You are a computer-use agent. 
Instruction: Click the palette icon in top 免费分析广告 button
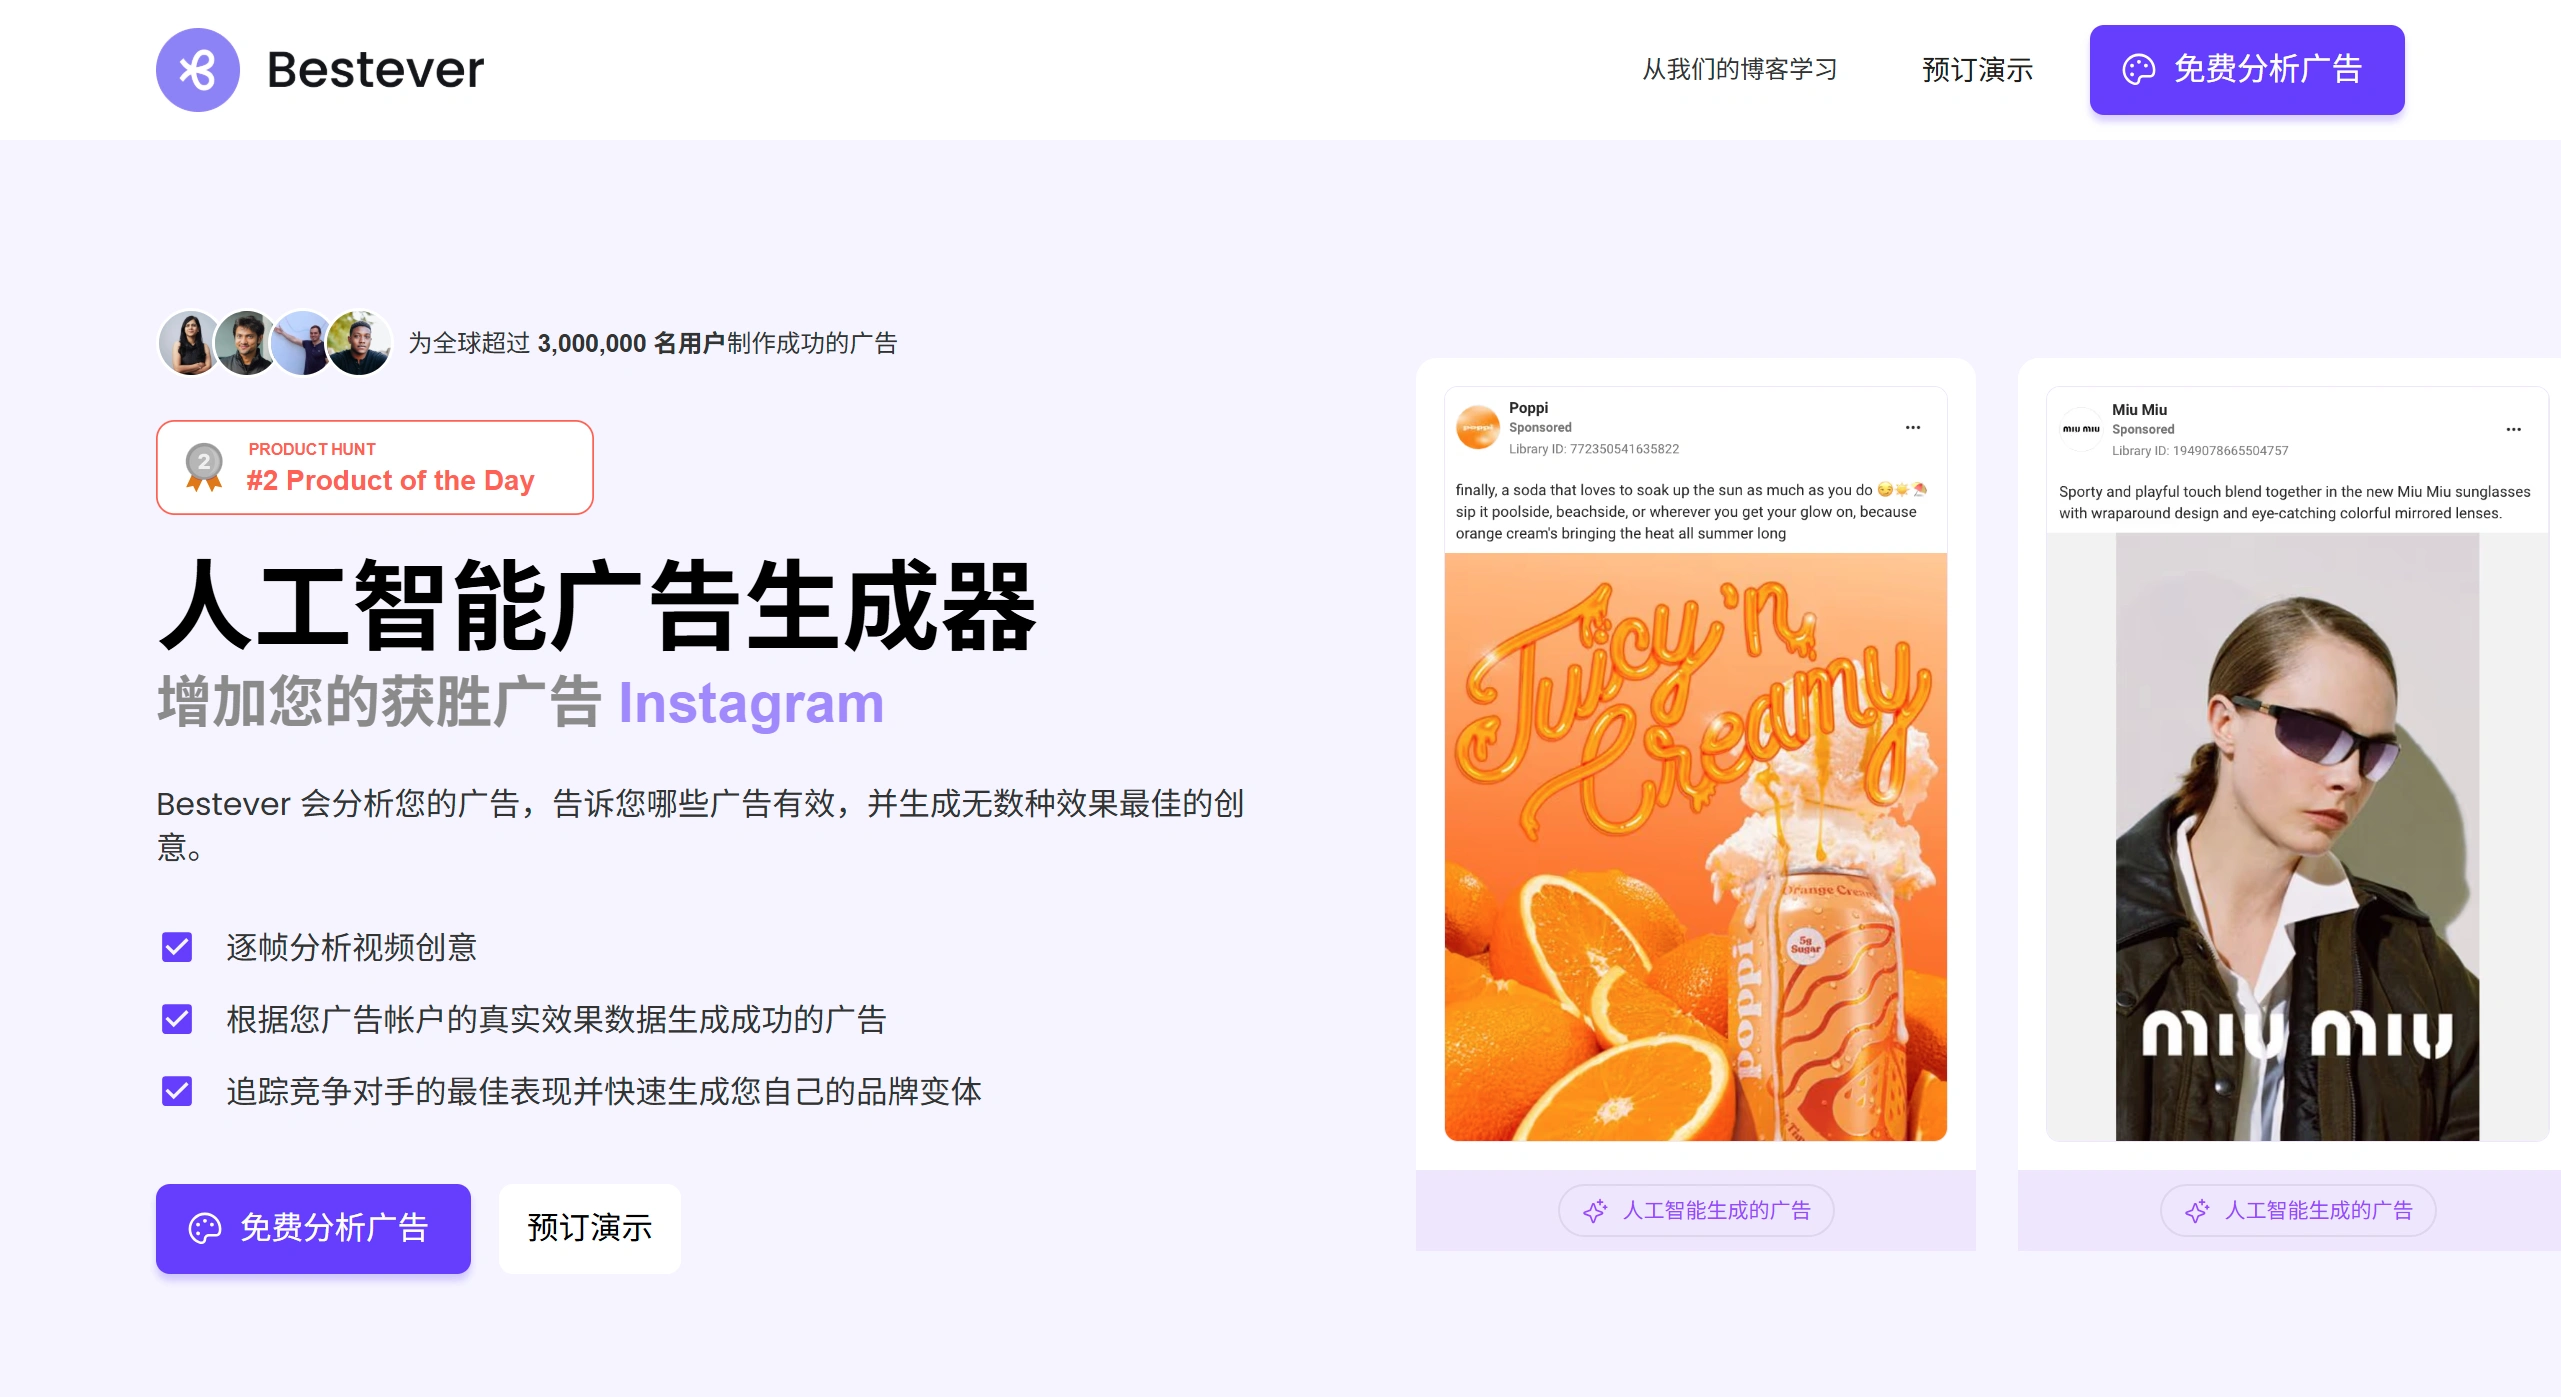click(x=2140, y=69)
